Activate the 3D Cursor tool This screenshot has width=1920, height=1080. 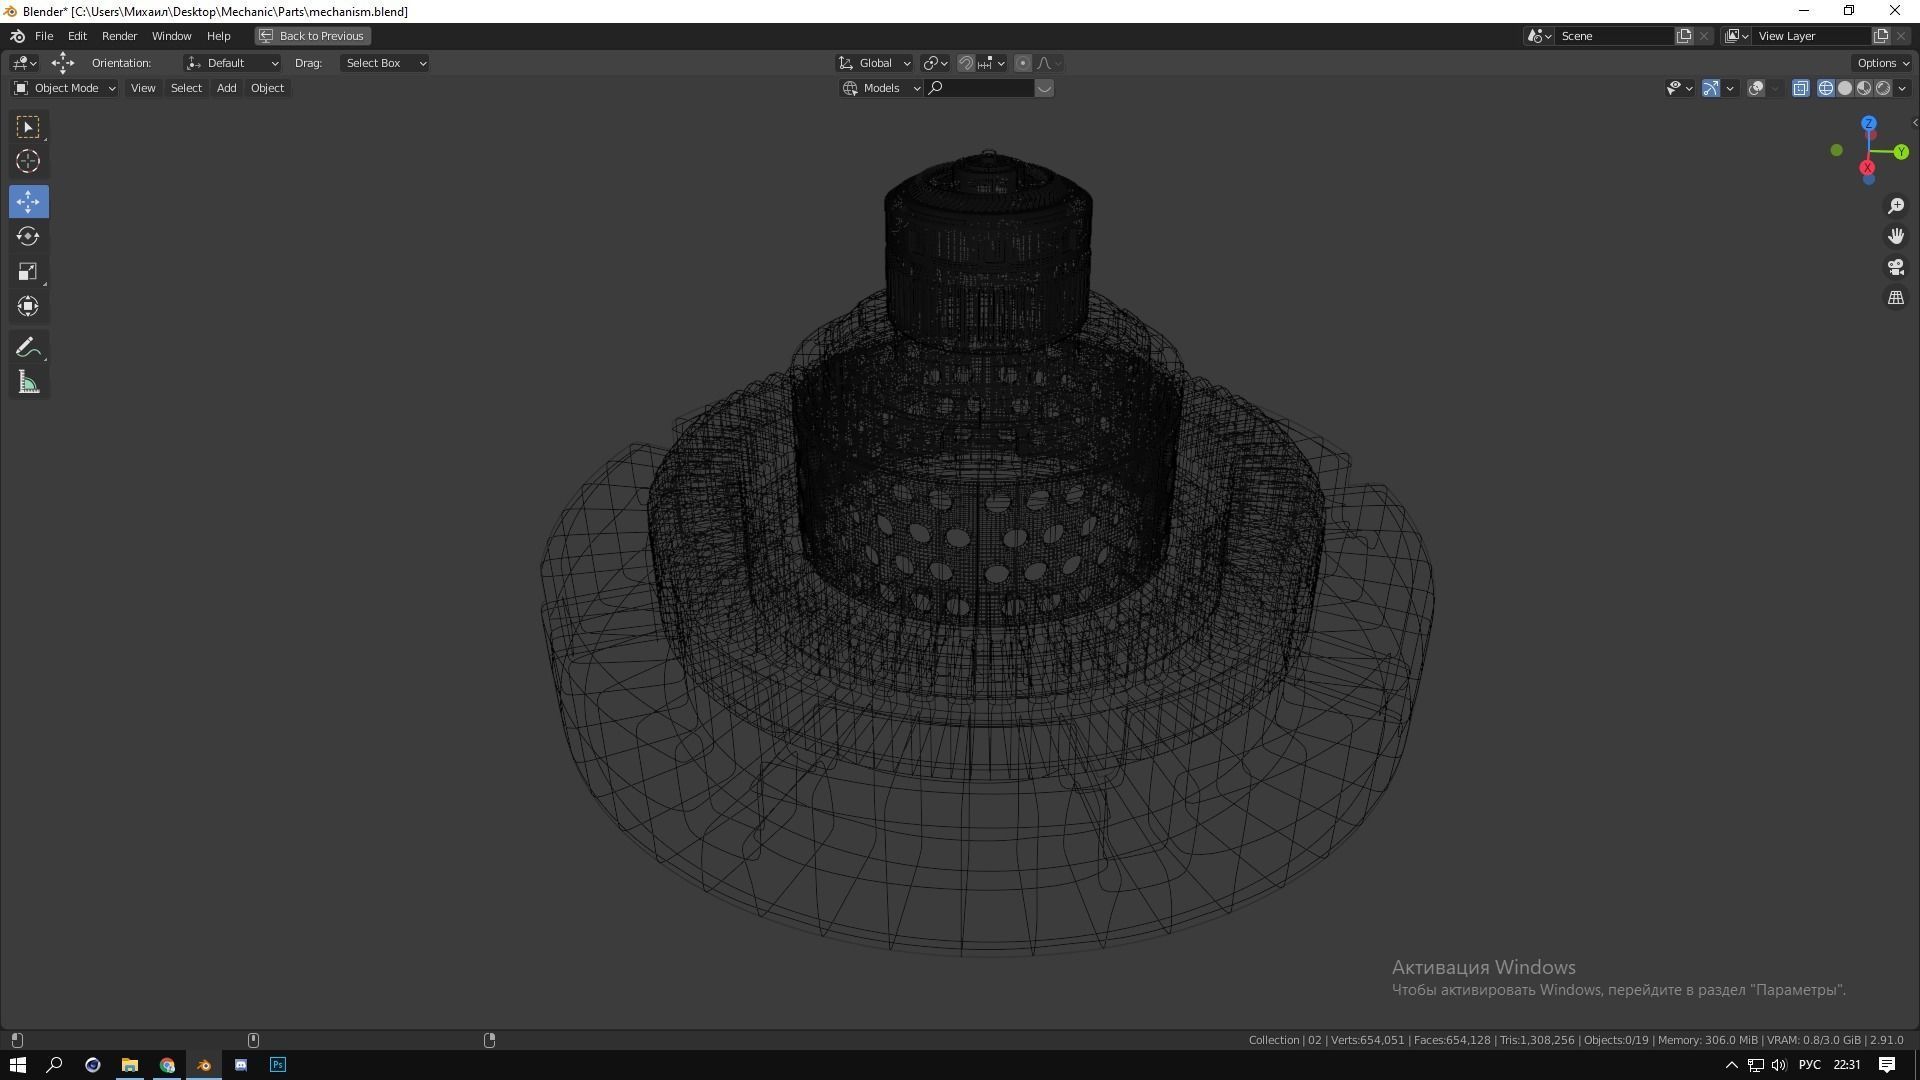click(28, 161)
